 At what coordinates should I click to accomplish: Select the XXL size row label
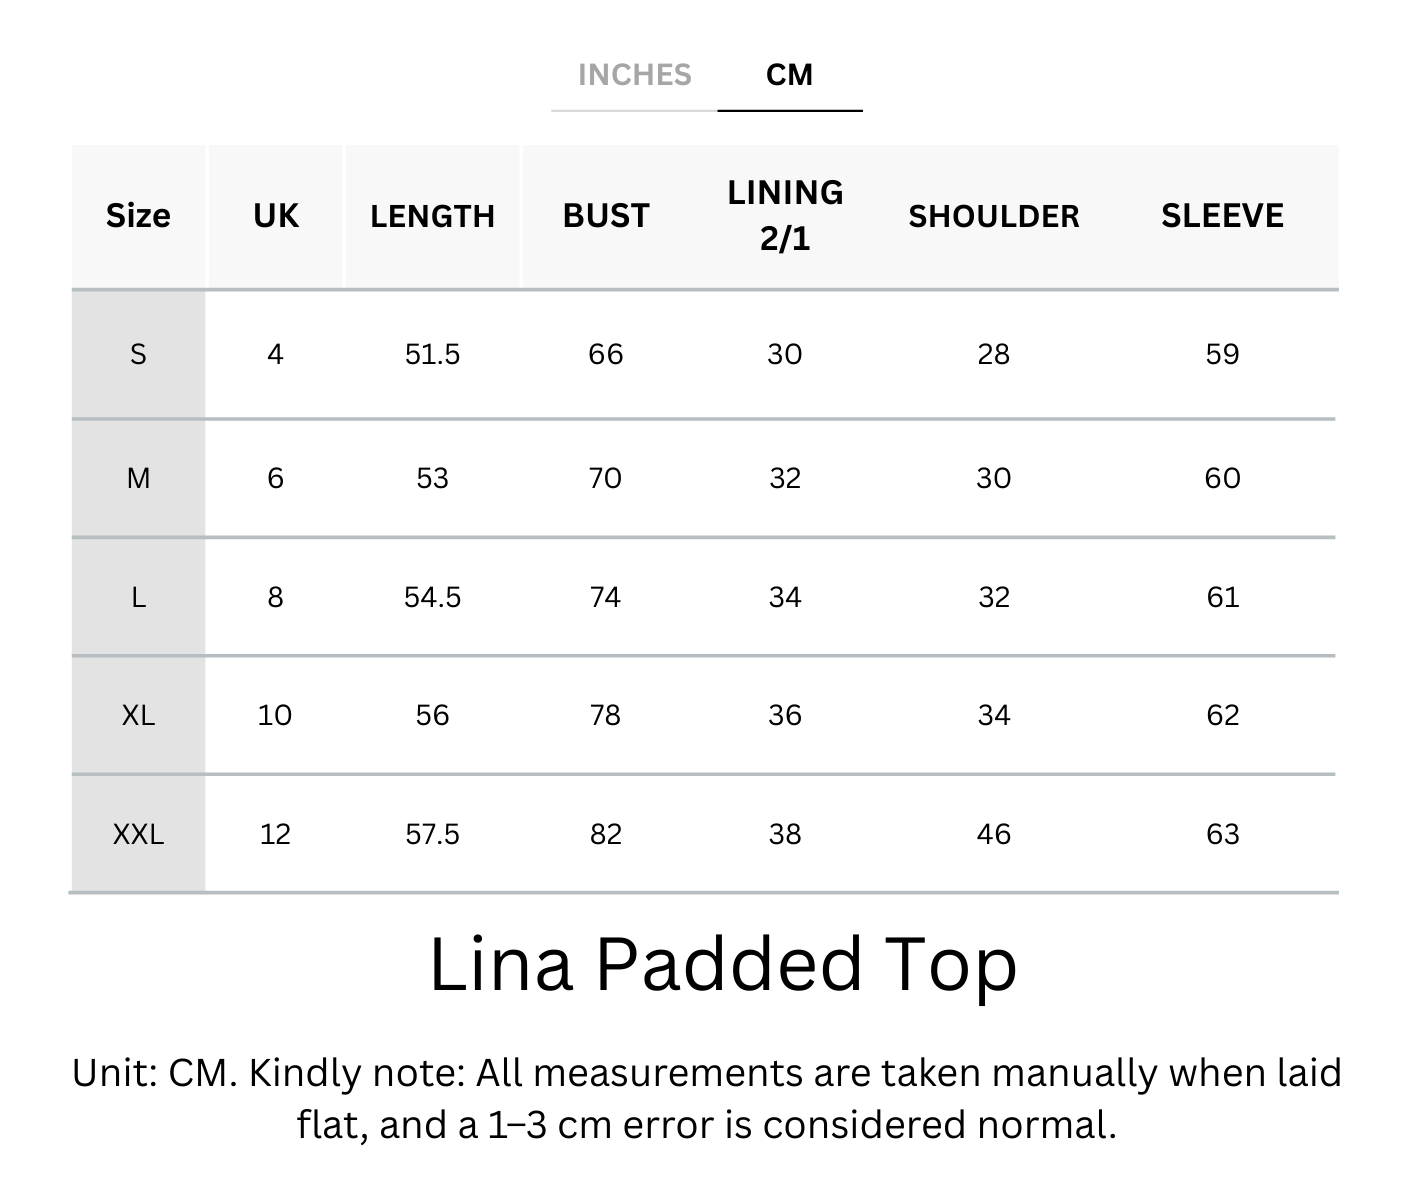[138, 834]
